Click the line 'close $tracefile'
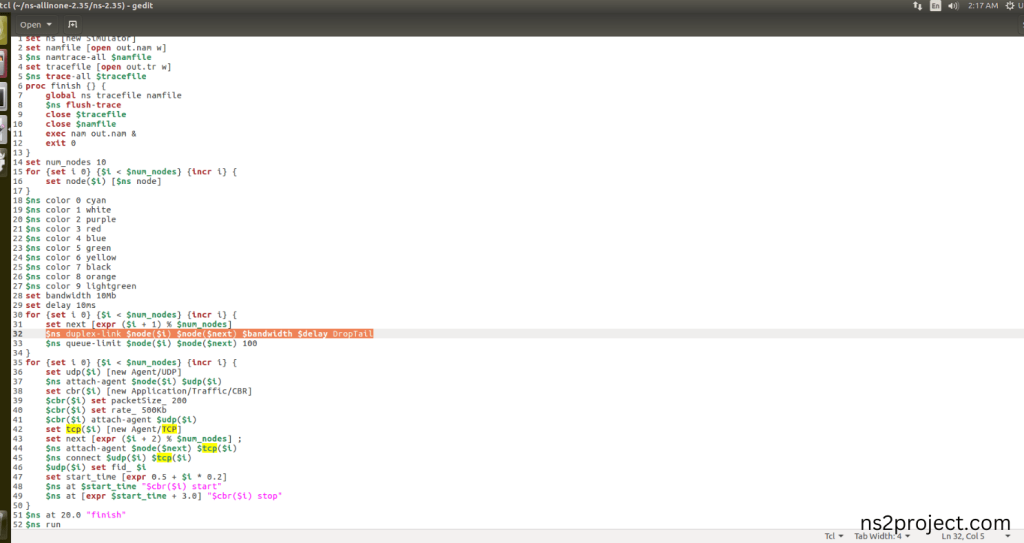 tap(86, 114)
